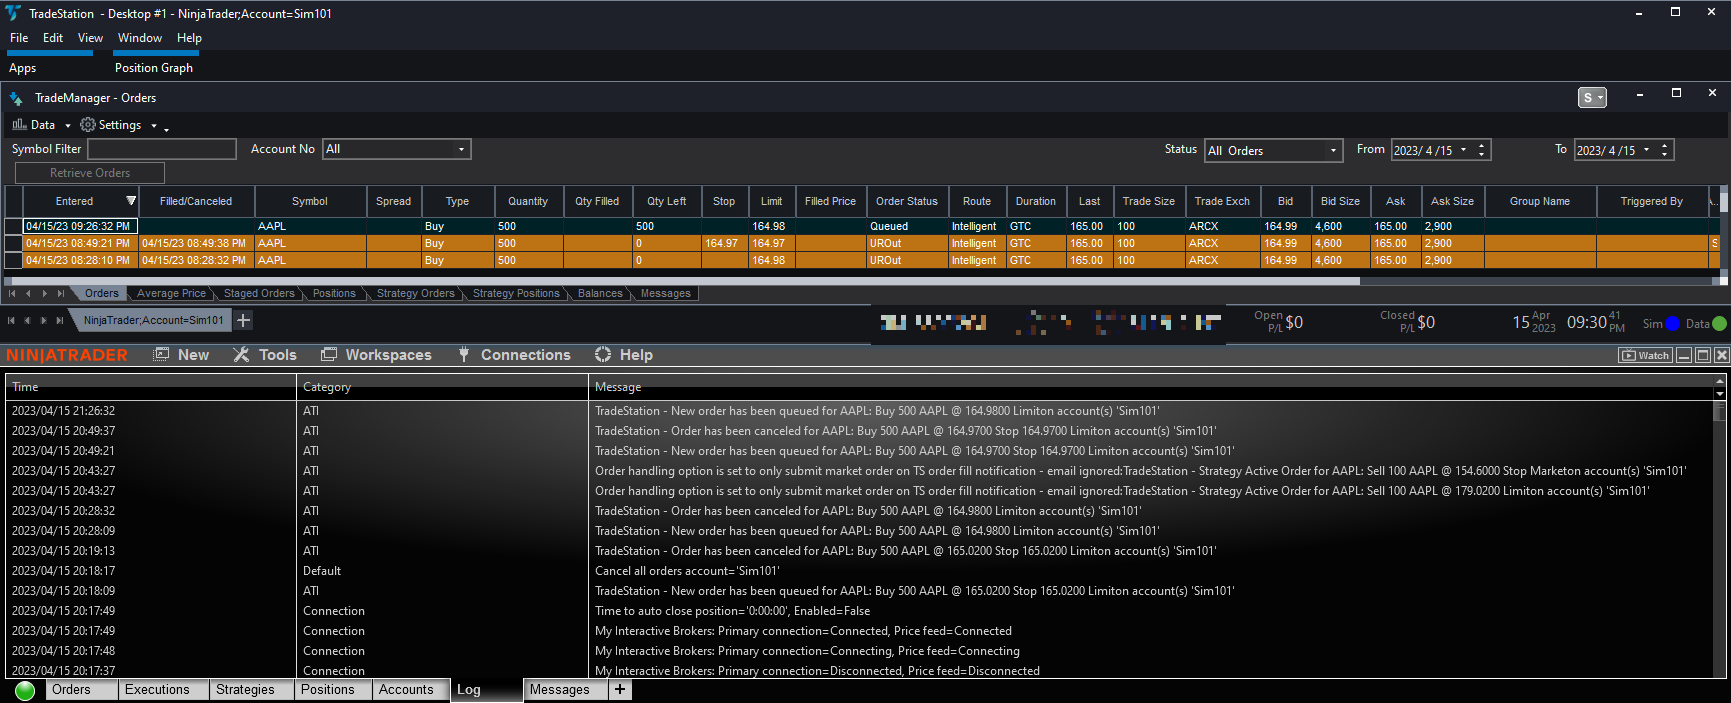Click the Settings gear icon
This screenshot has height=703, width=1731.
click(x=88, y=125)
